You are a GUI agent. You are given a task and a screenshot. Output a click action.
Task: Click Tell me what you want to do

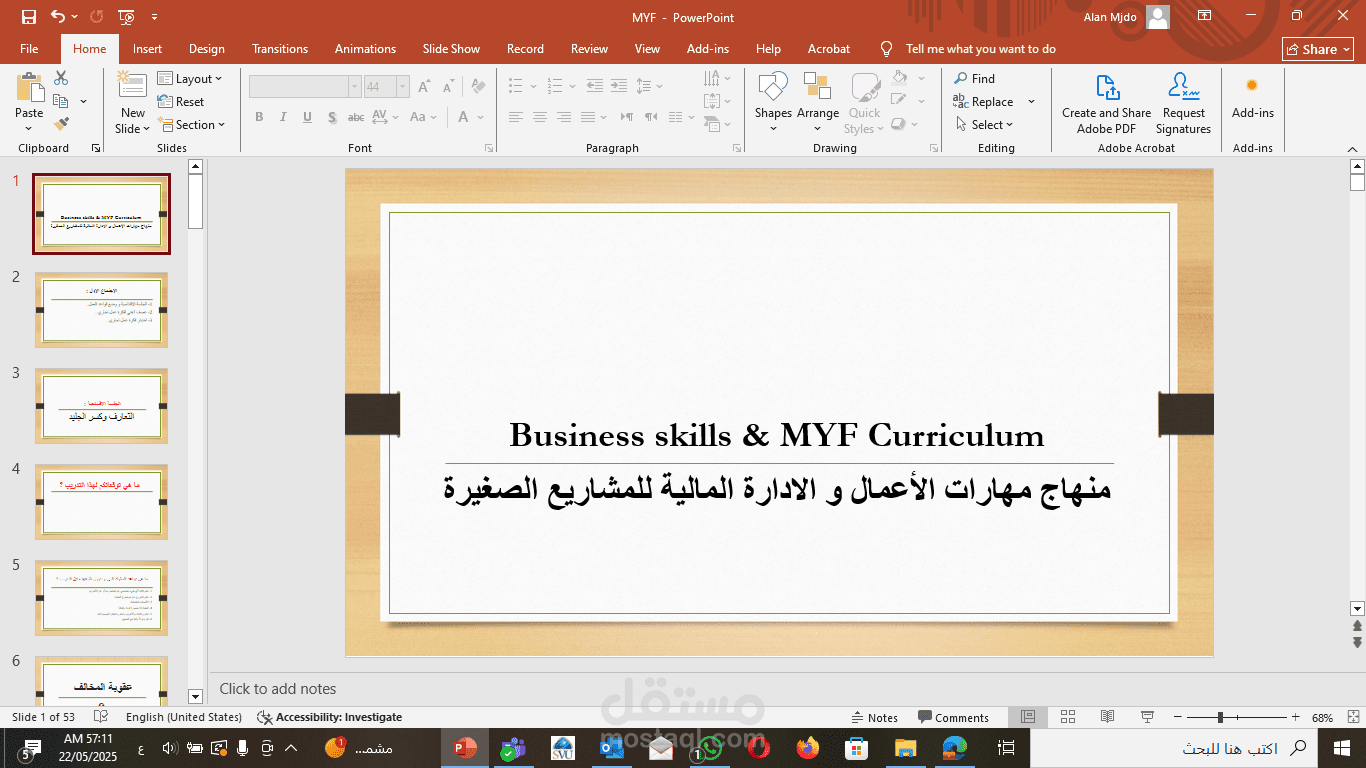click(980, 49)
